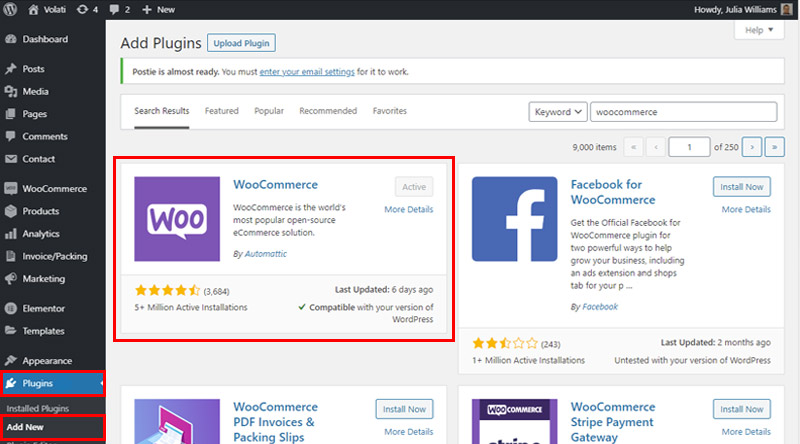
Task: Click the 5+ Million Active Installations text
Action: 191,307
